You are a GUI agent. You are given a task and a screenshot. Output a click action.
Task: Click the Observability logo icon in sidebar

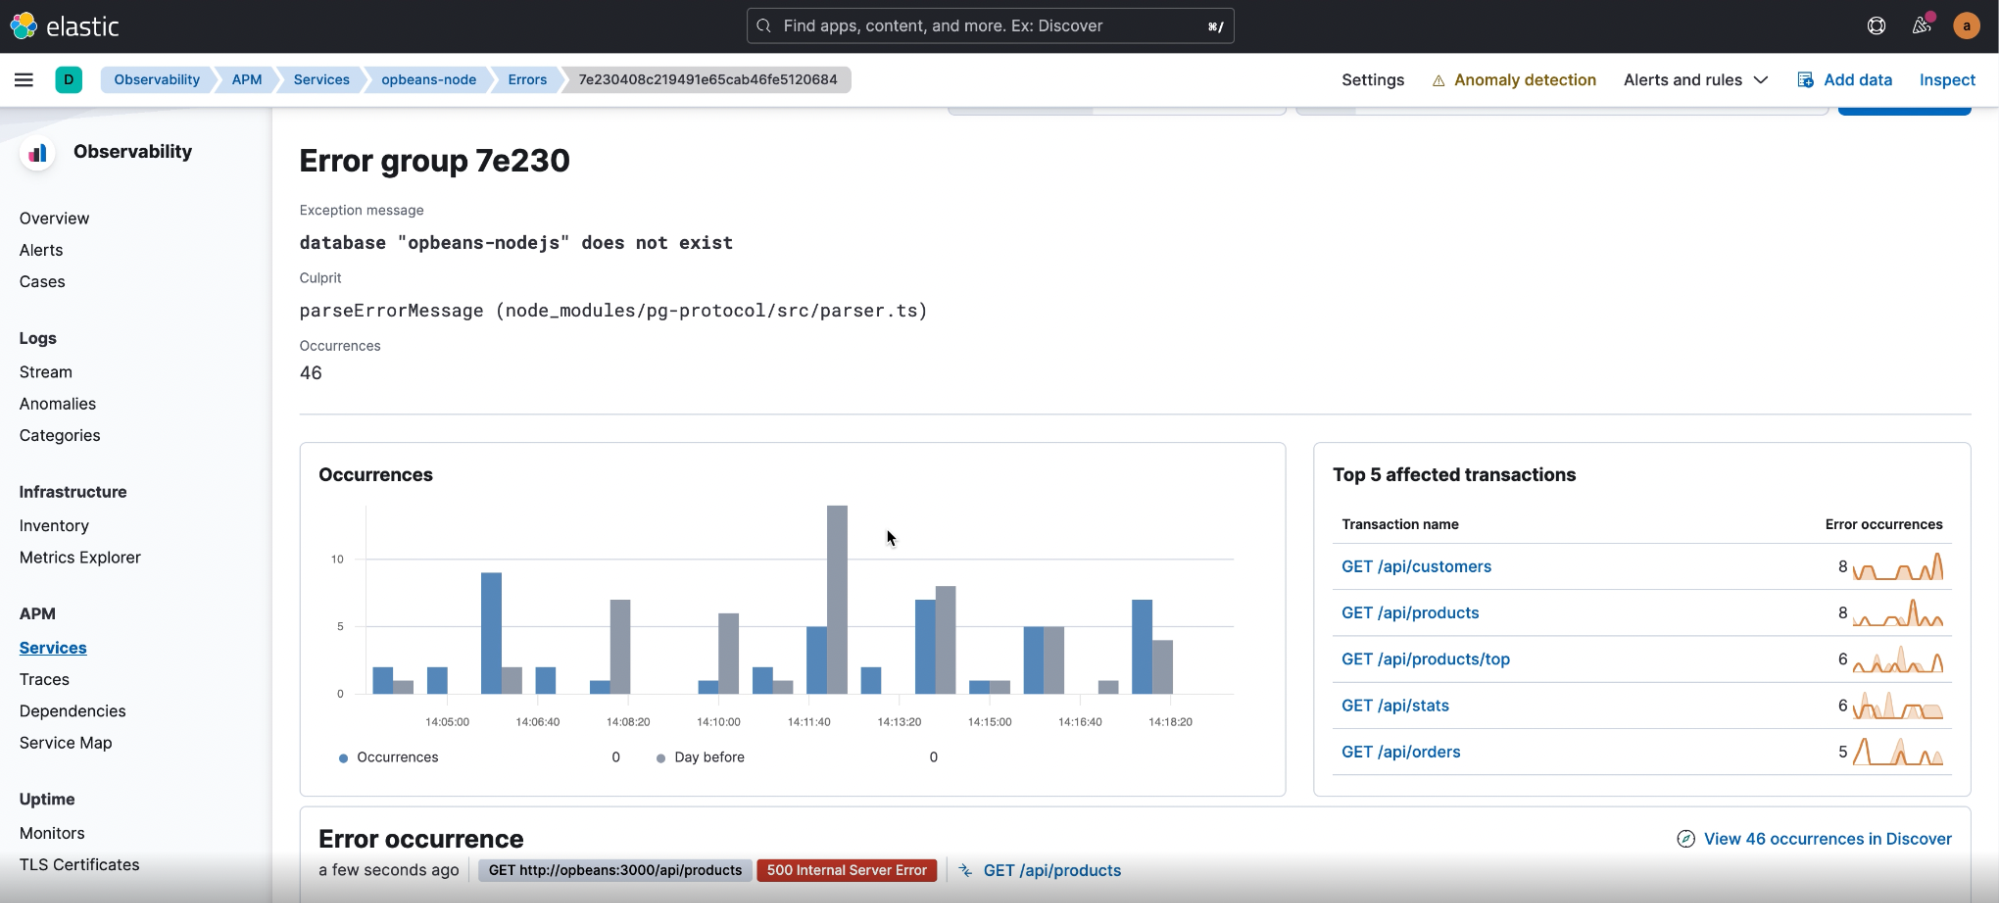pyautogui.click(x=38, y=152)
